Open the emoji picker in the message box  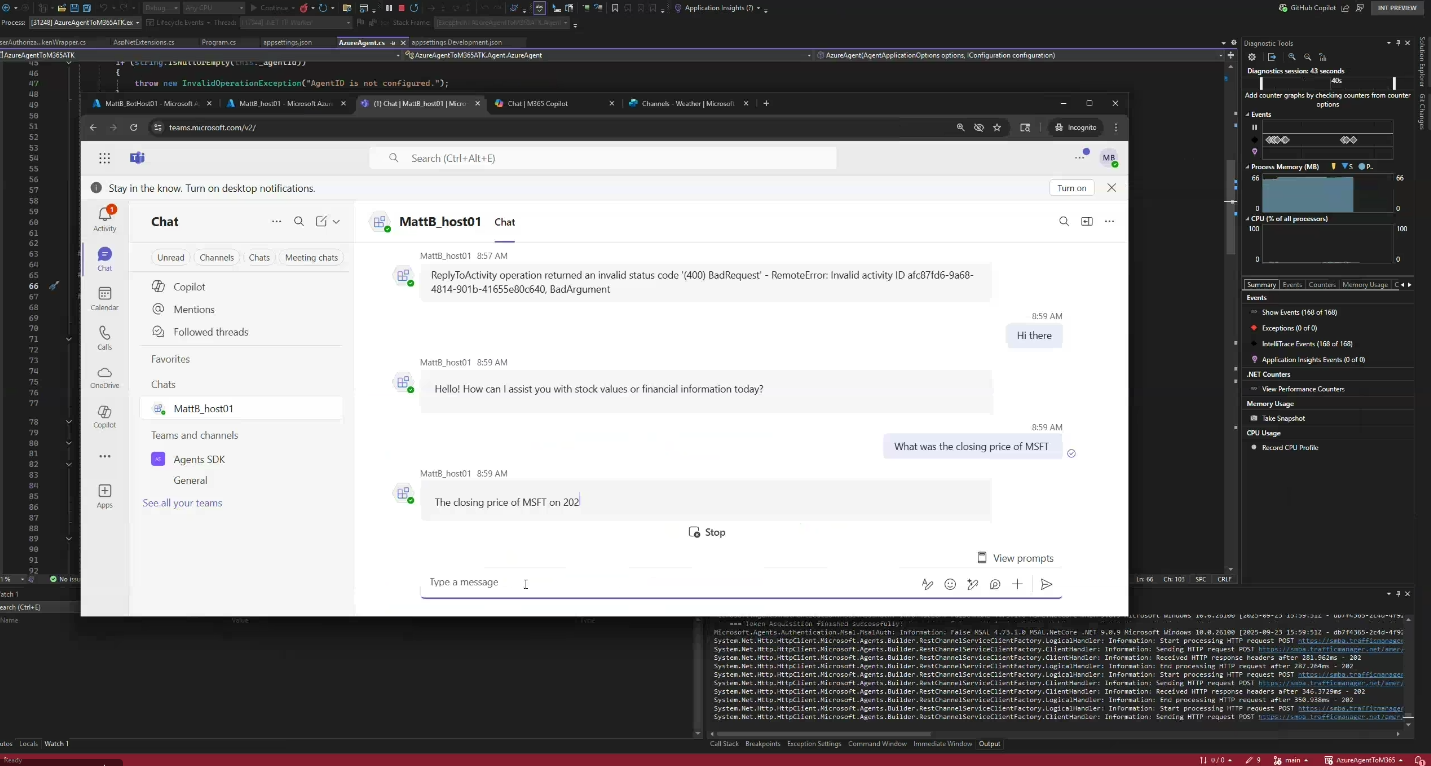coord(950,584)
